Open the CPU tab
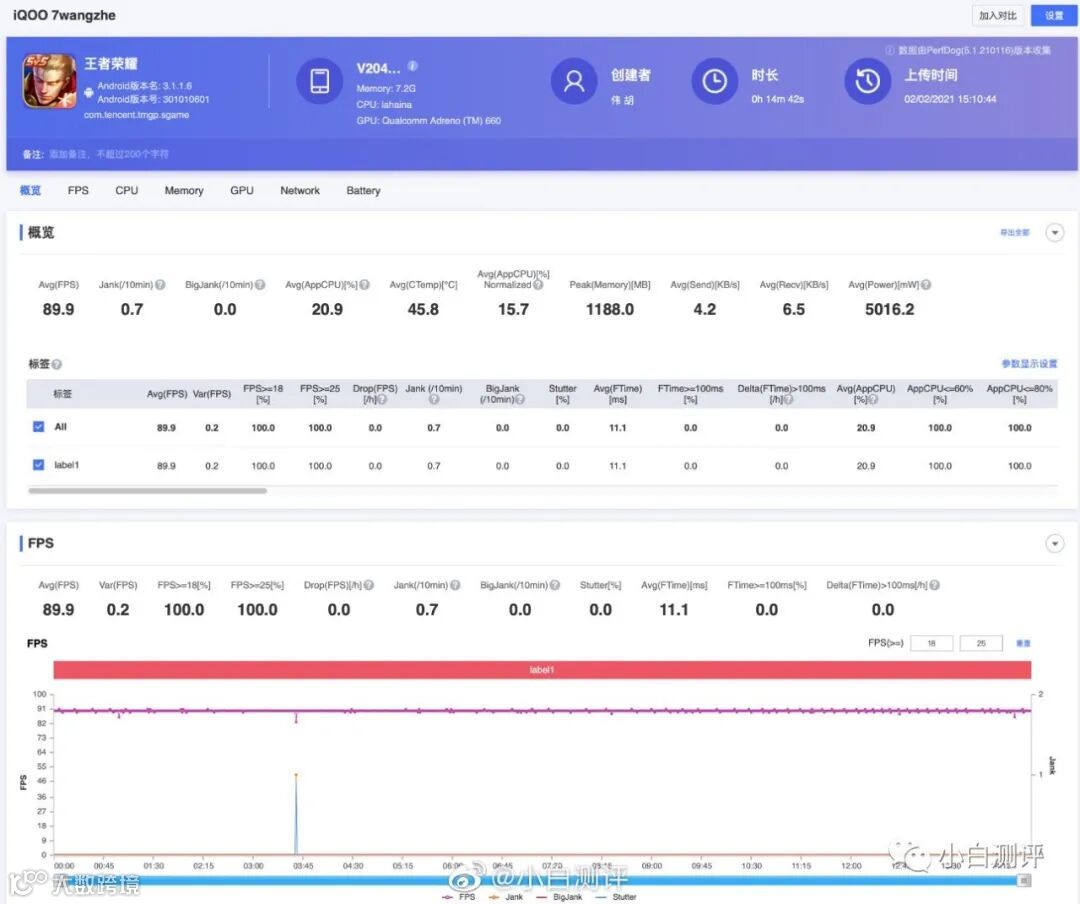 click(127, 190)
